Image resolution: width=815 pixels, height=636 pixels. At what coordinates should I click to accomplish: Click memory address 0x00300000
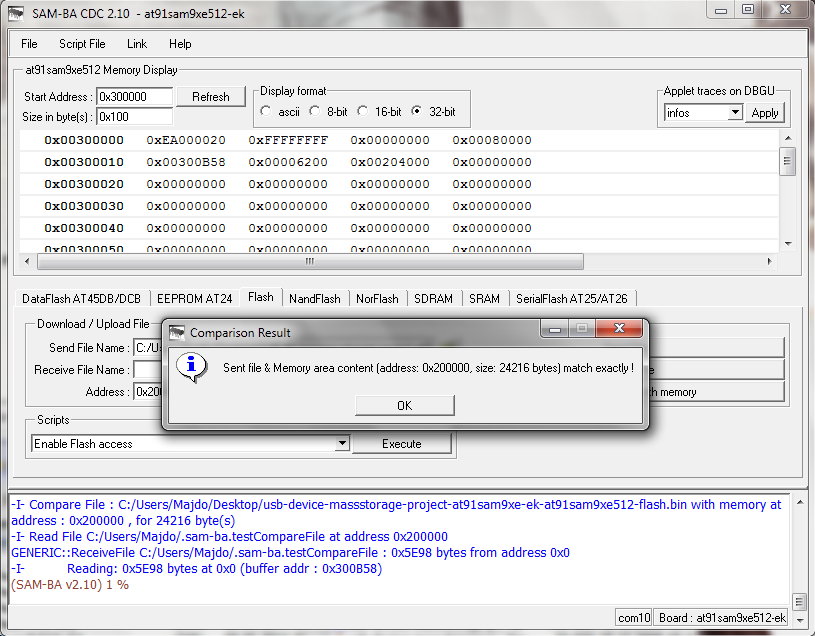coord(84,140)
